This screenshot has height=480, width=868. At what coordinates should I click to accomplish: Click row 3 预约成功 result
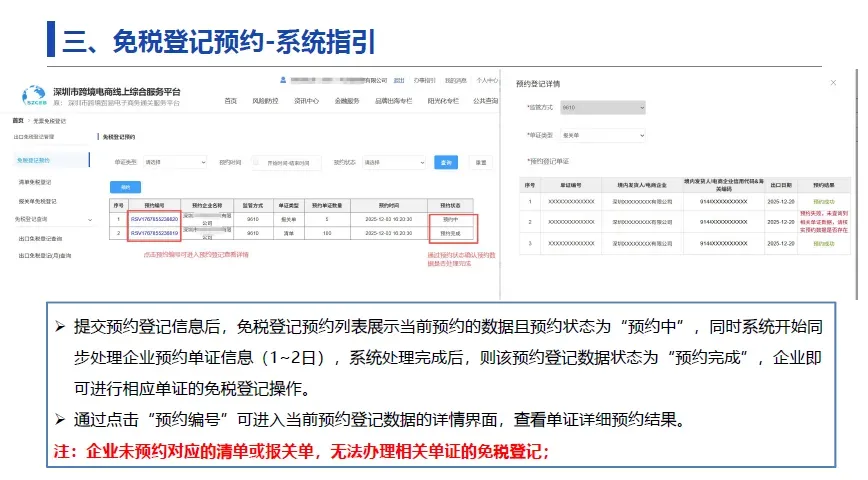pos(824,244)
